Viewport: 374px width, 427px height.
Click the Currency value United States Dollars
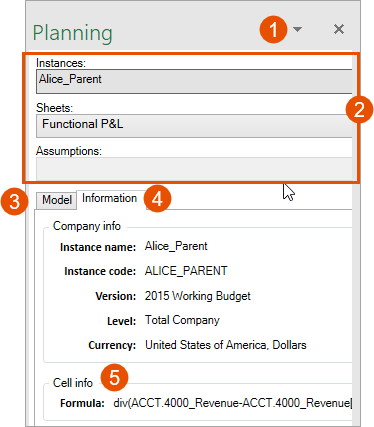coord(226,345)
